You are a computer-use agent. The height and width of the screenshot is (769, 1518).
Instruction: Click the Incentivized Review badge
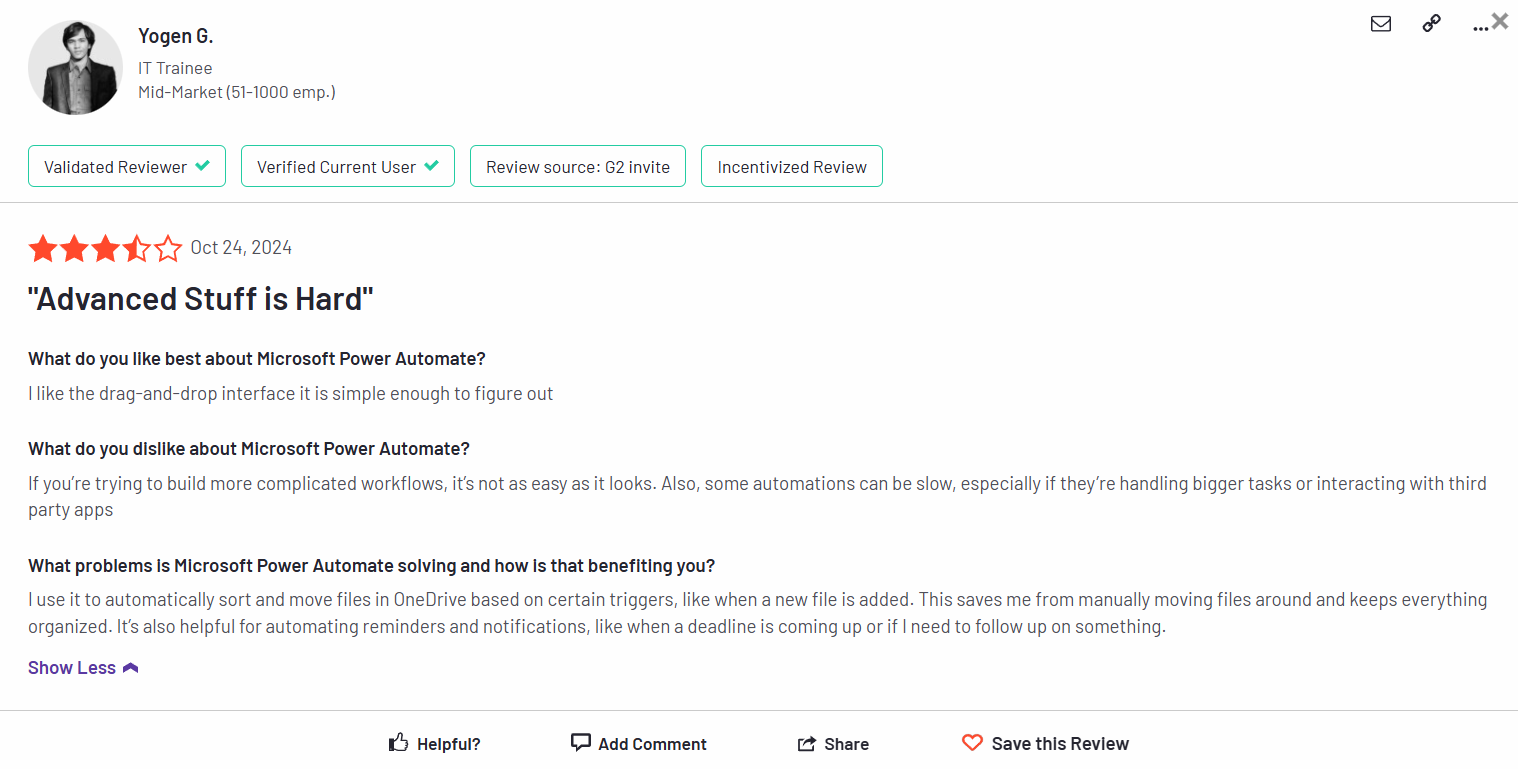pyautogui.click(x=792, y=166)
